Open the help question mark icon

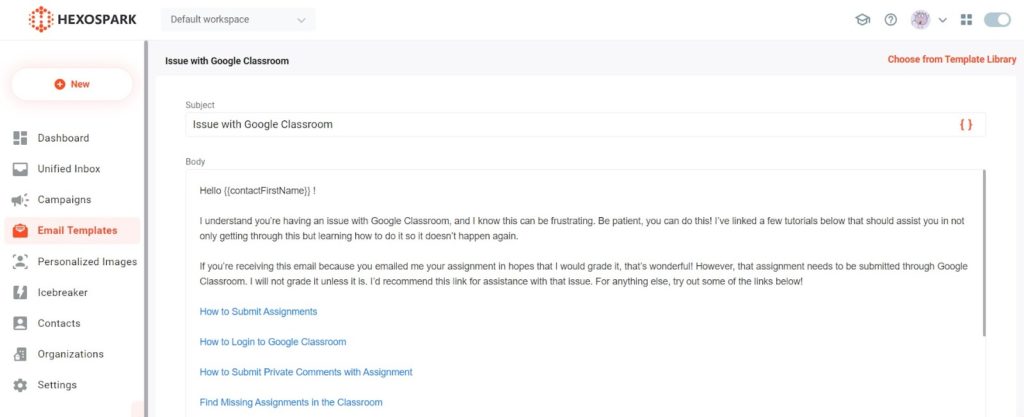(890, 20)
